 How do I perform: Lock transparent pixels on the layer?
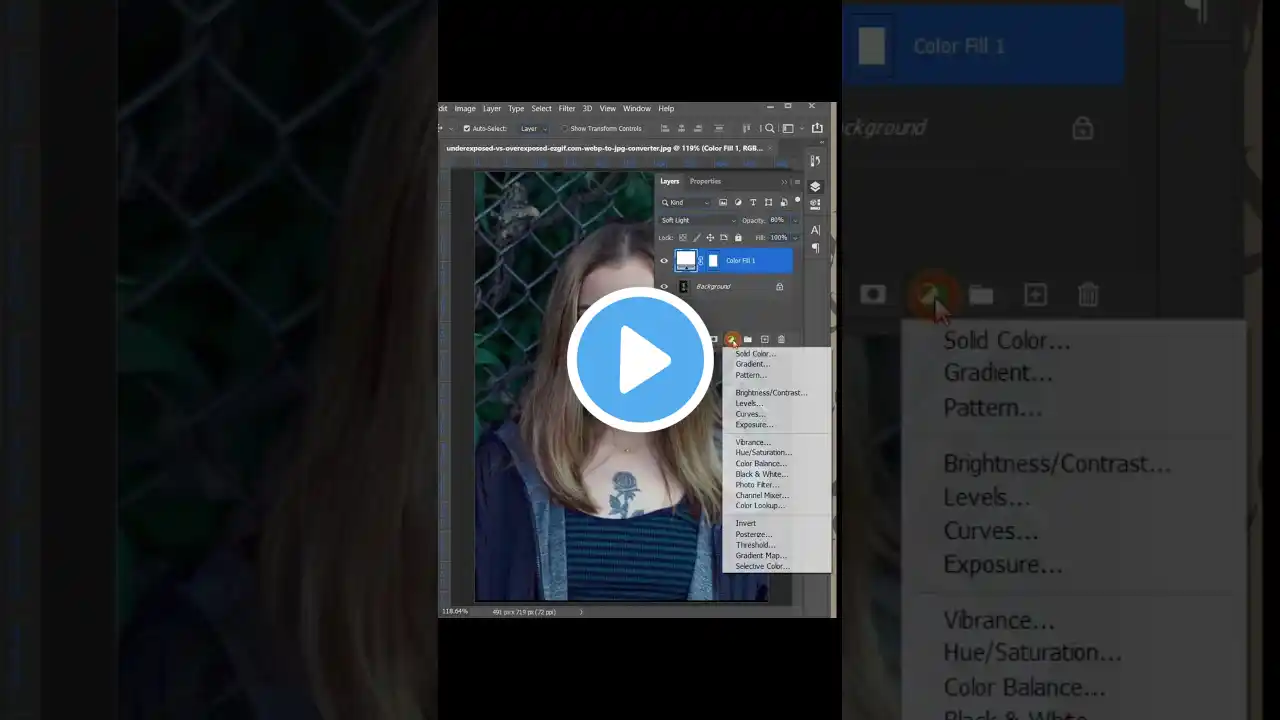point(683,238)
